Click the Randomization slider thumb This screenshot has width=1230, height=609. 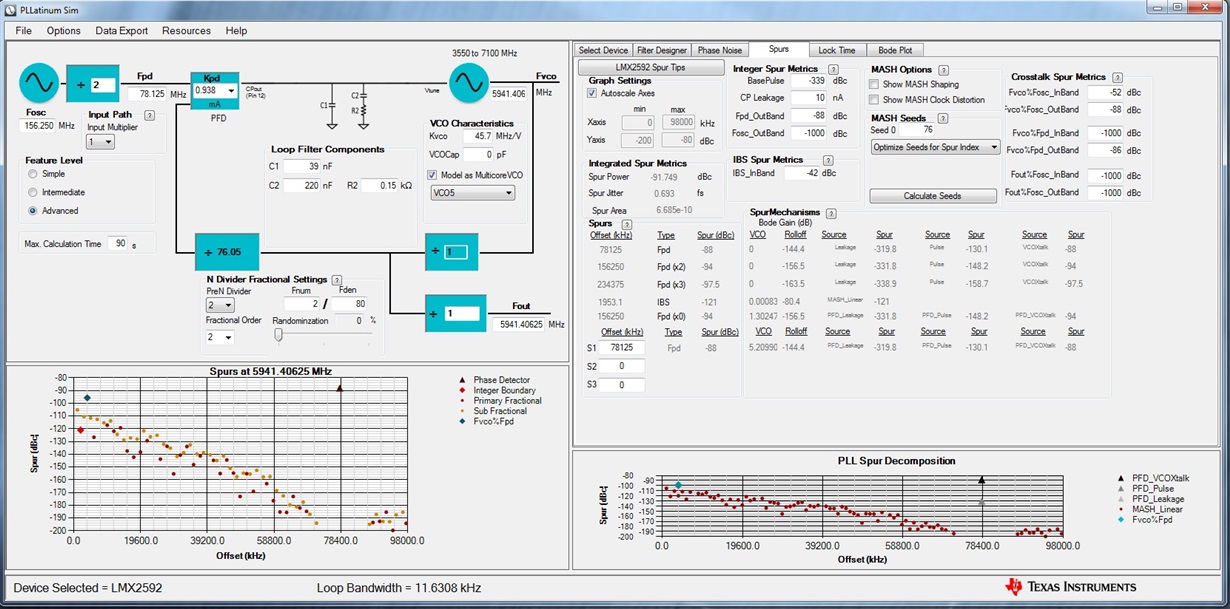click(278, 335)
